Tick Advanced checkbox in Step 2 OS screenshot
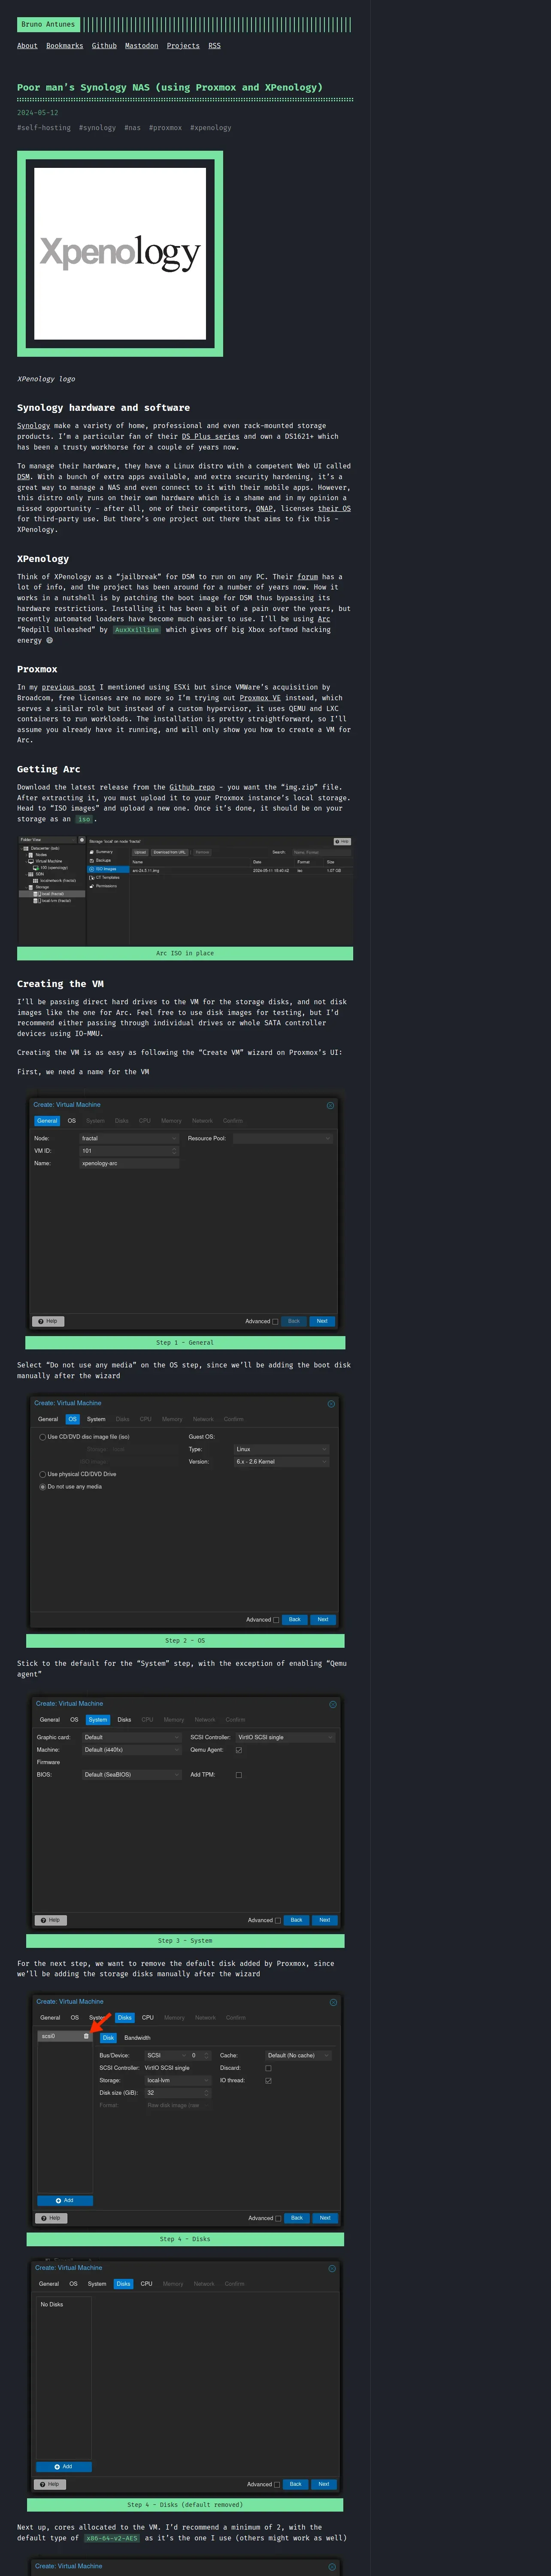The height and width of the screenshot is (2576, 551). click(276, 1619)
